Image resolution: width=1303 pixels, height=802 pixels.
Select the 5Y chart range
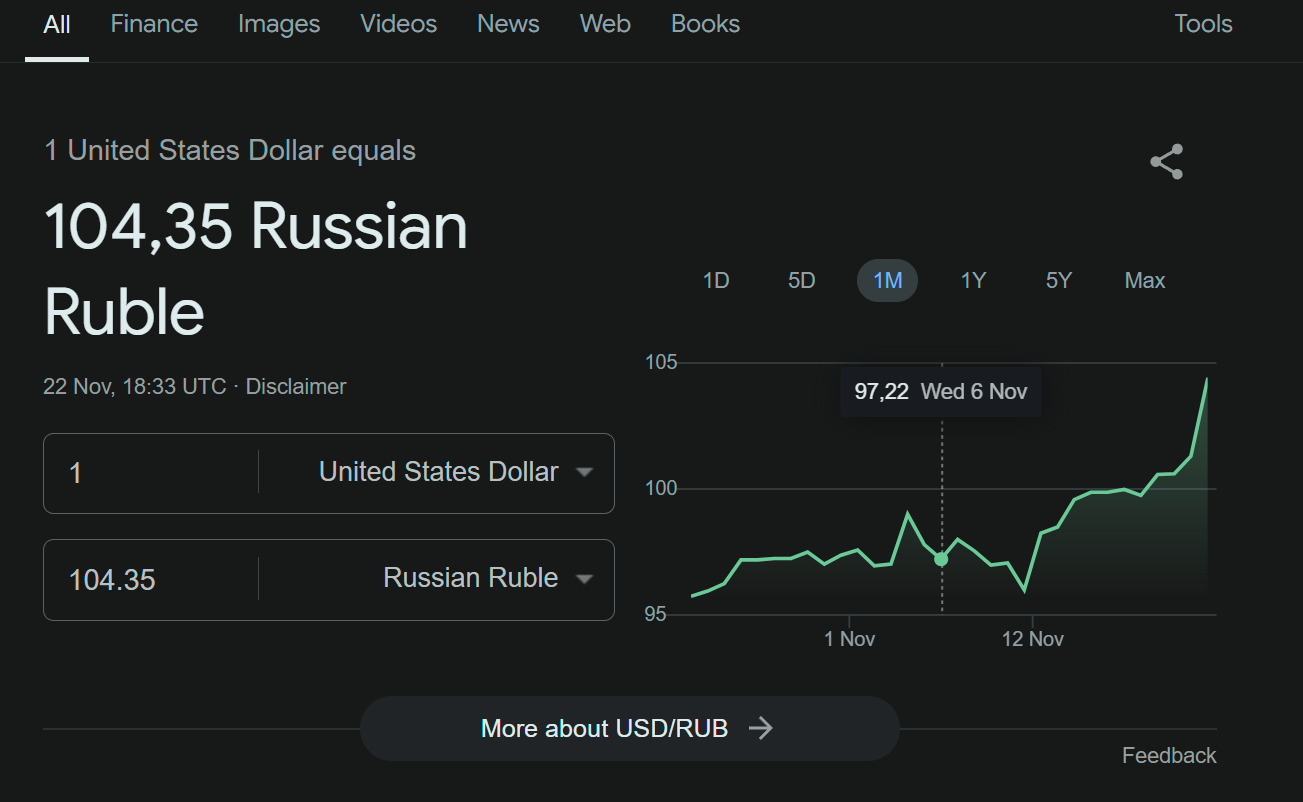coord(1059,281)
